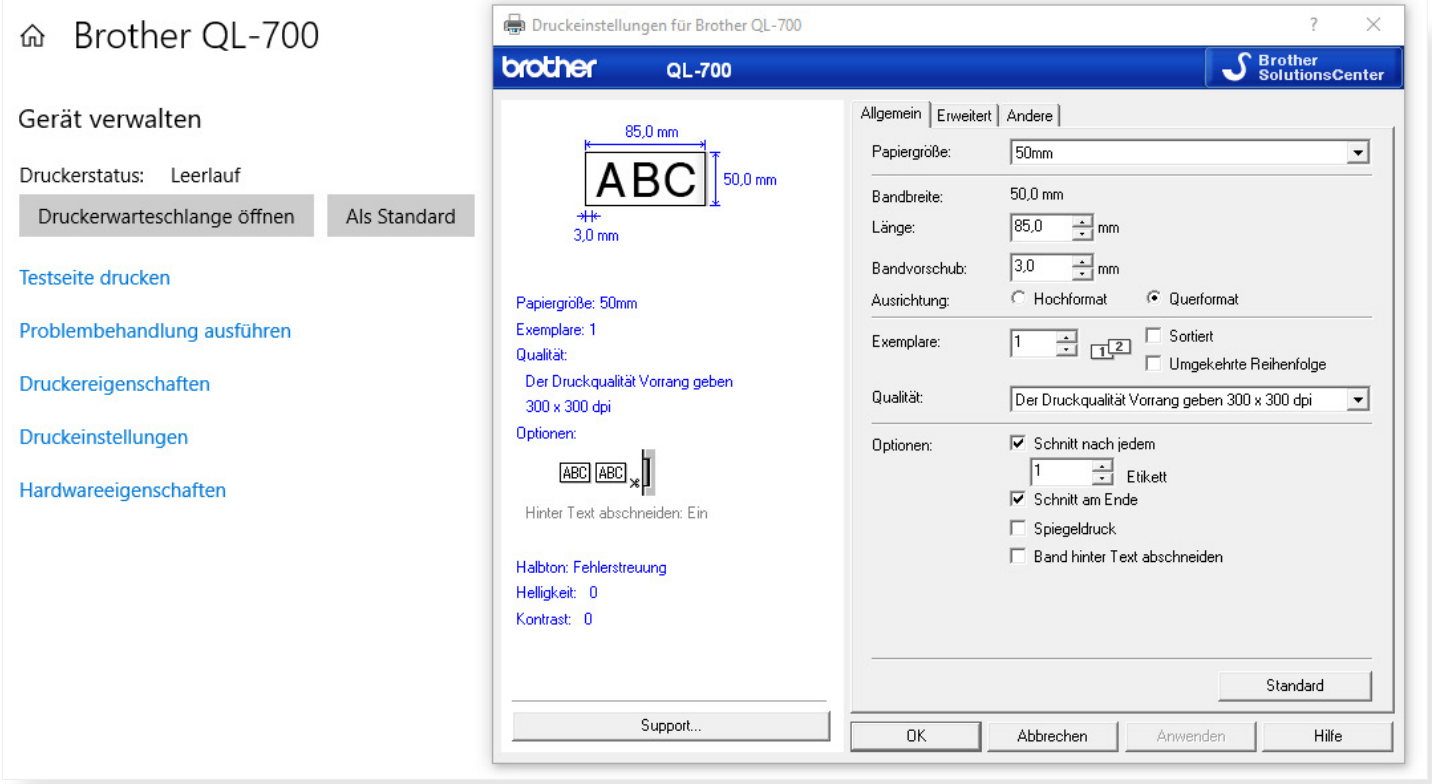The height and width of the screenshot is (784, 1432).
Task: Switch to the Erweitert tab
Action: tap(964, 116)
